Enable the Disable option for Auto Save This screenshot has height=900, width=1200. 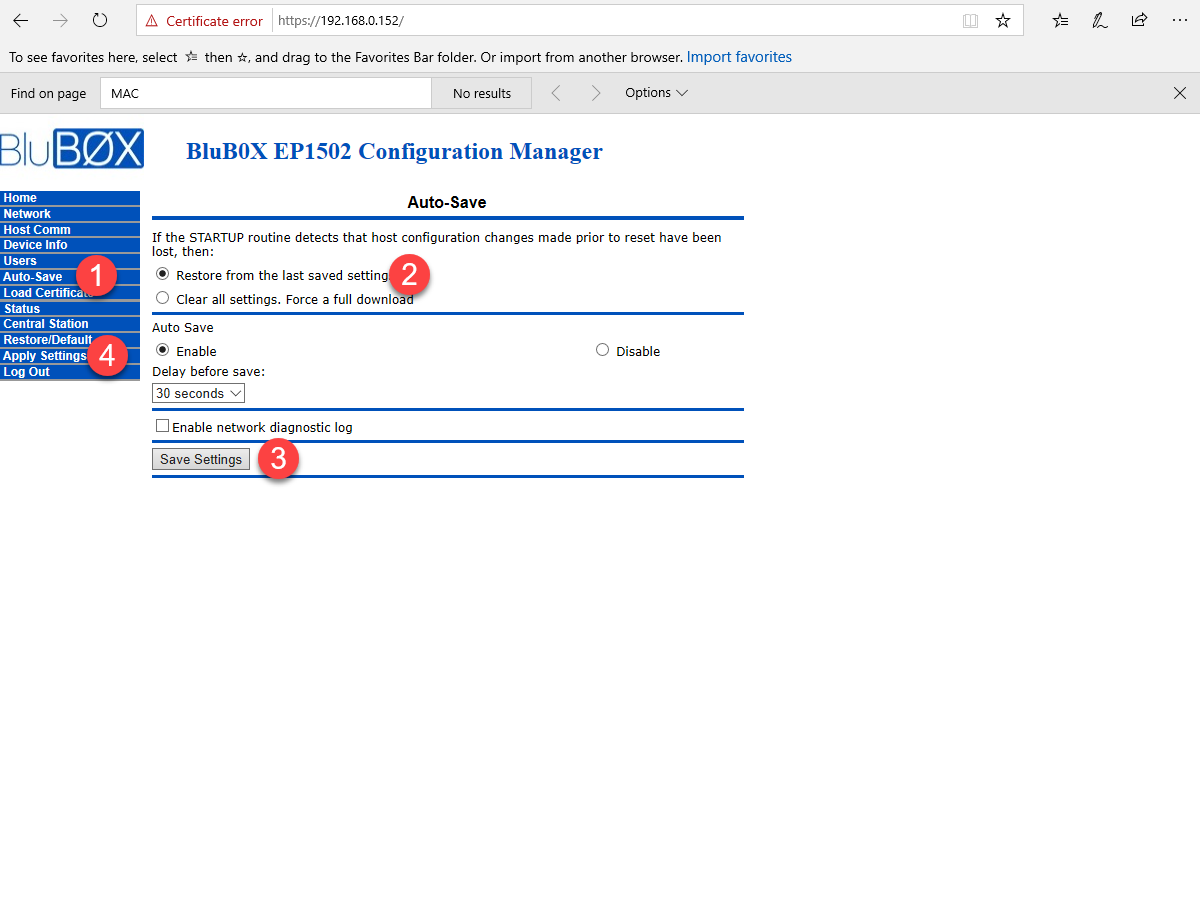(602, 349)
